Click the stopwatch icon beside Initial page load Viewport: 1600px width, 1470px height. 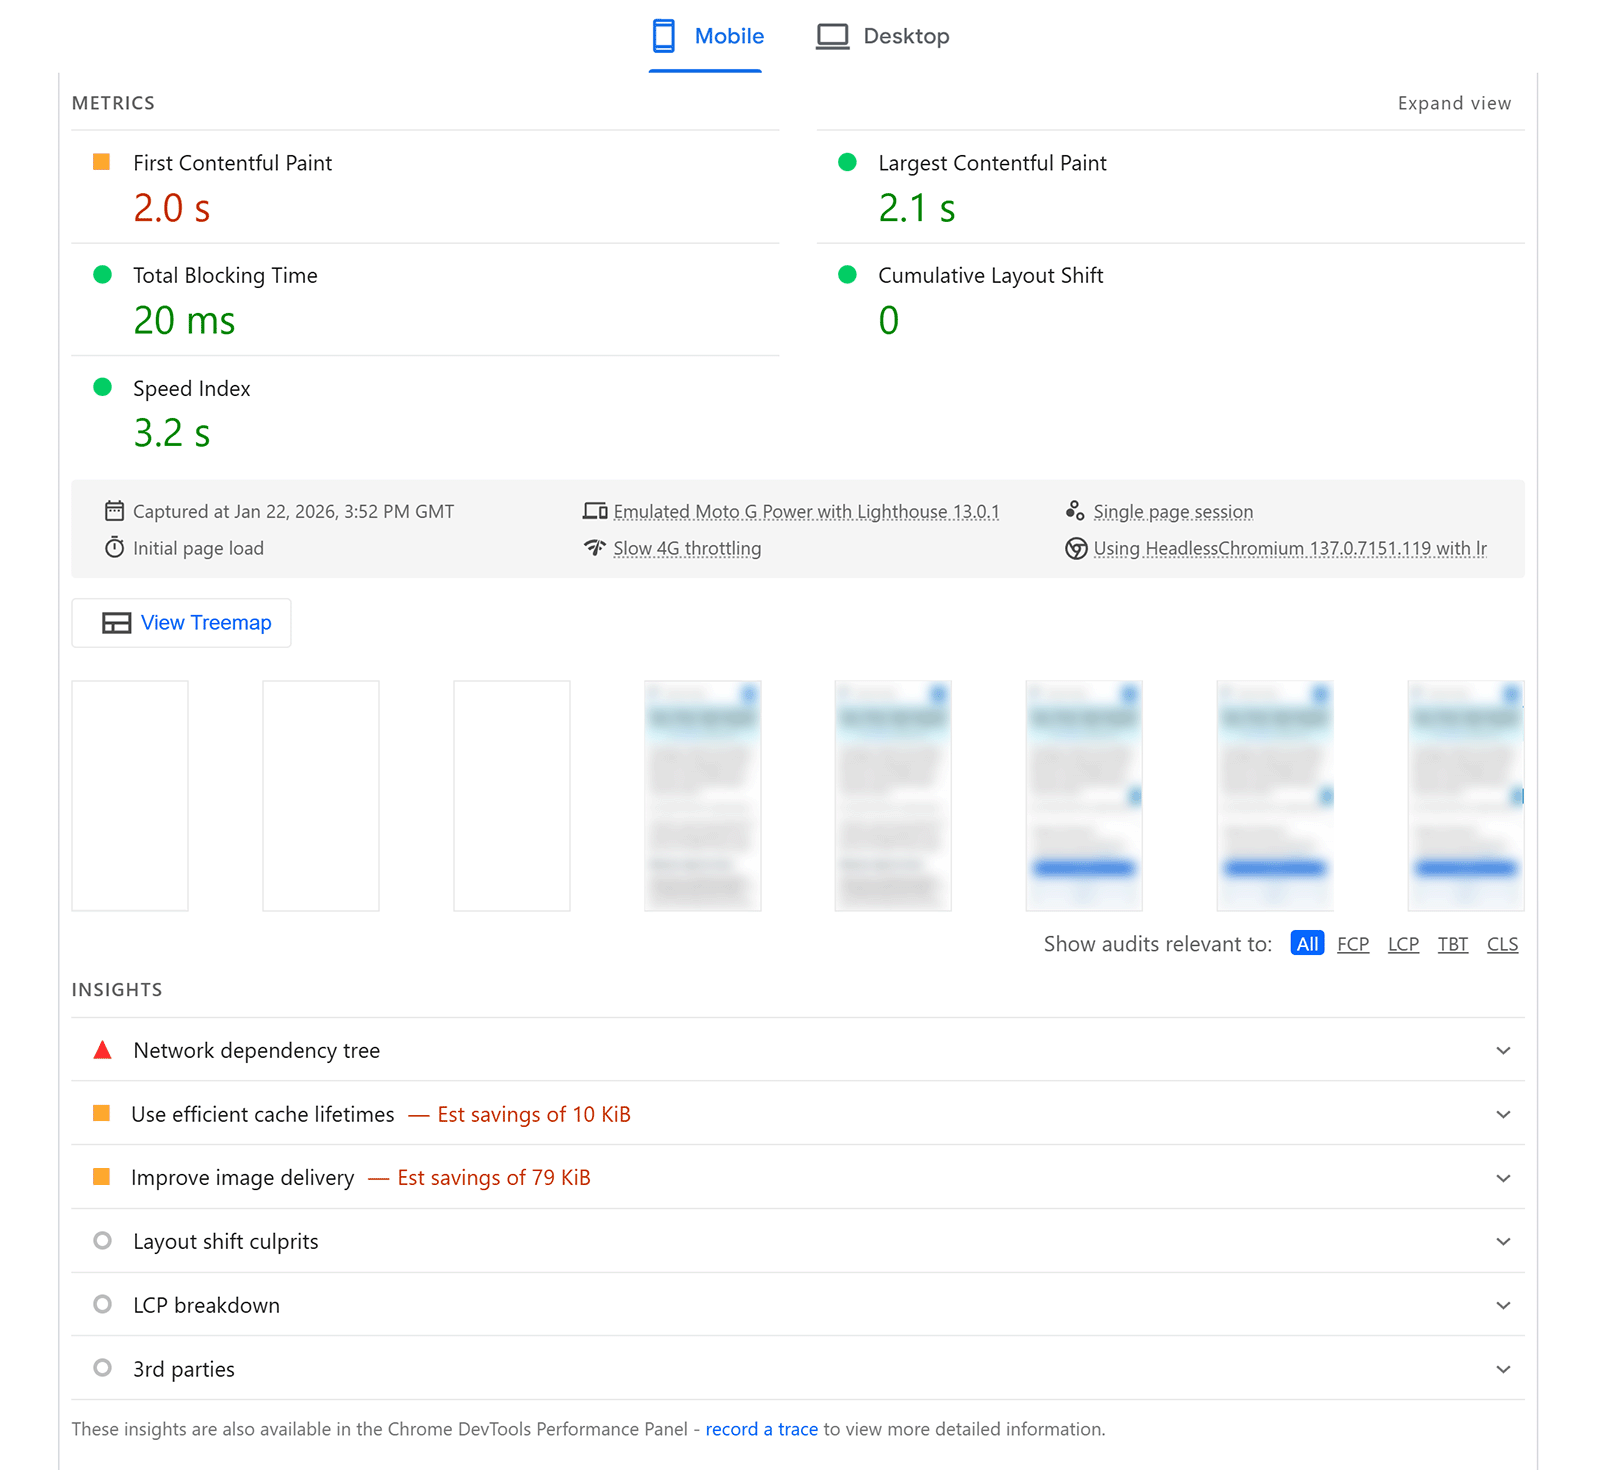[x=115, y=547]
